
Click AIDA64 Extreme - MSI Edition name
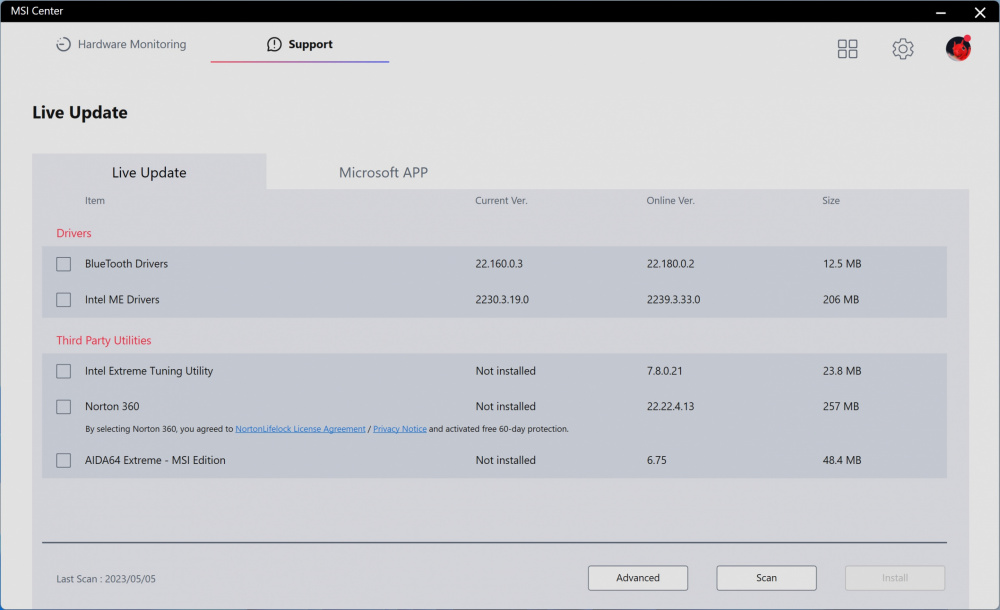click(x=155, y=461)
